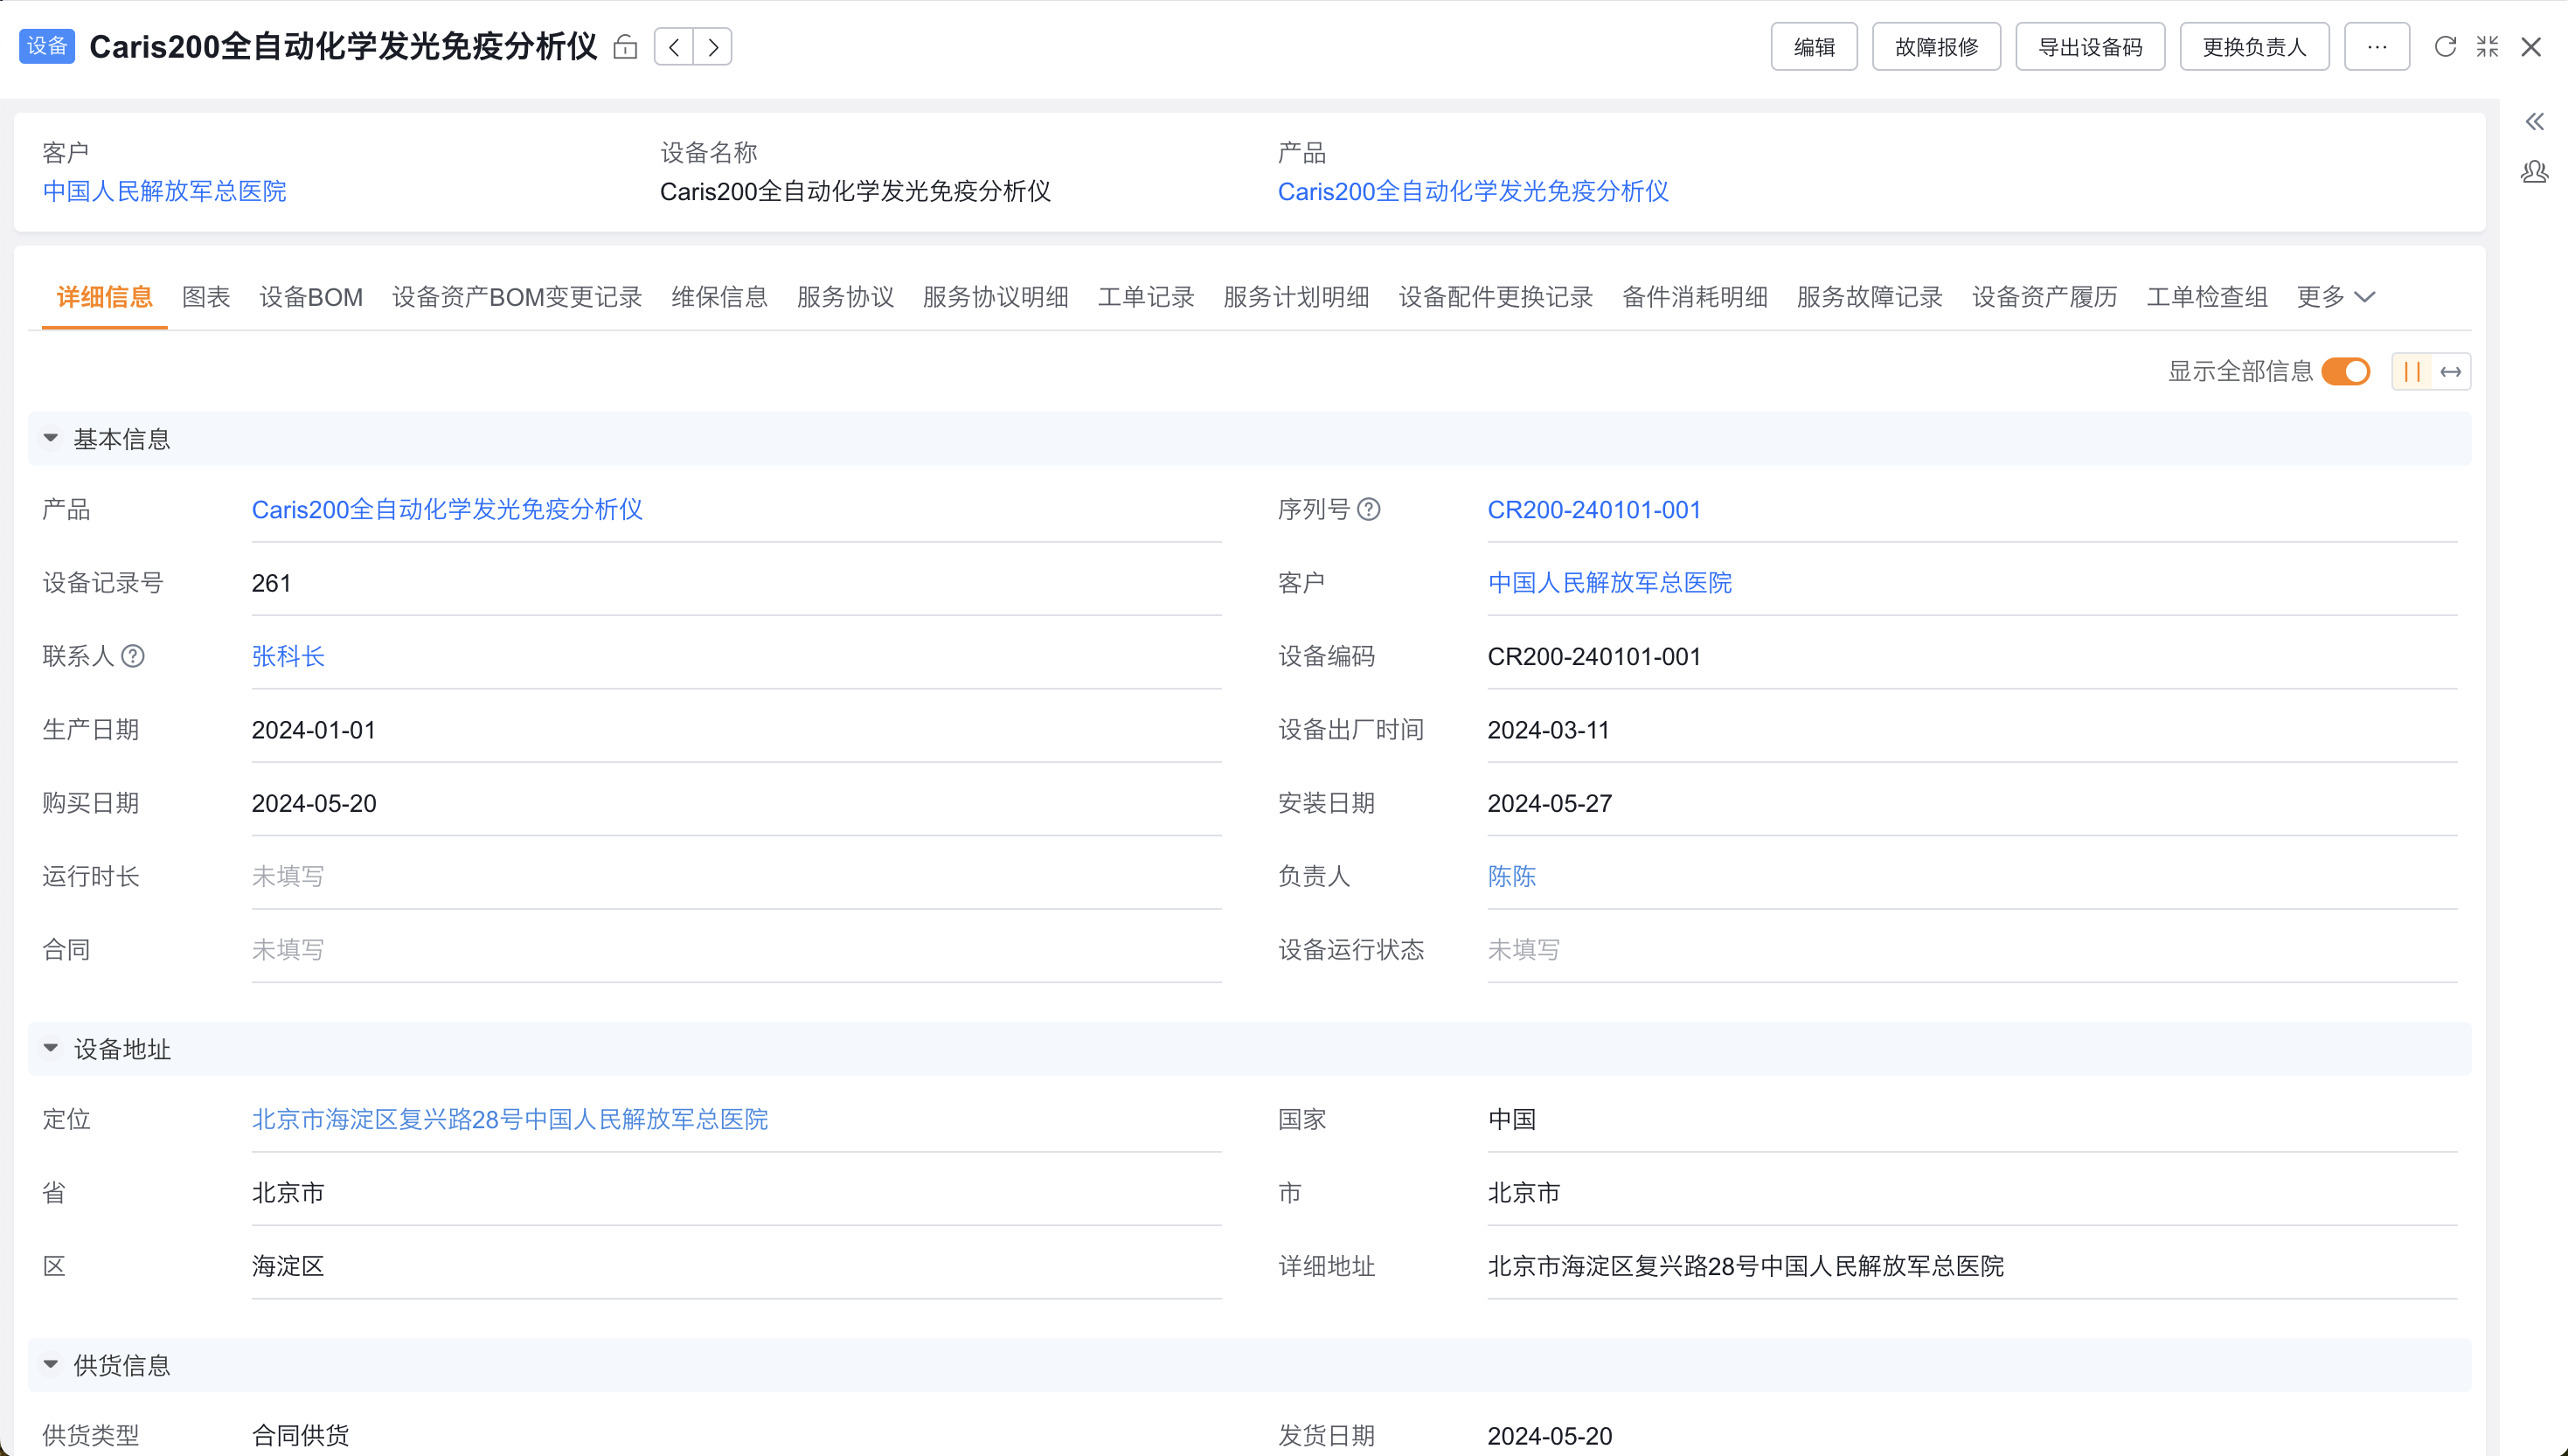Toggle 显示全部信息 switch
Screen dimensions: 2568x1456
[2346, 372]
